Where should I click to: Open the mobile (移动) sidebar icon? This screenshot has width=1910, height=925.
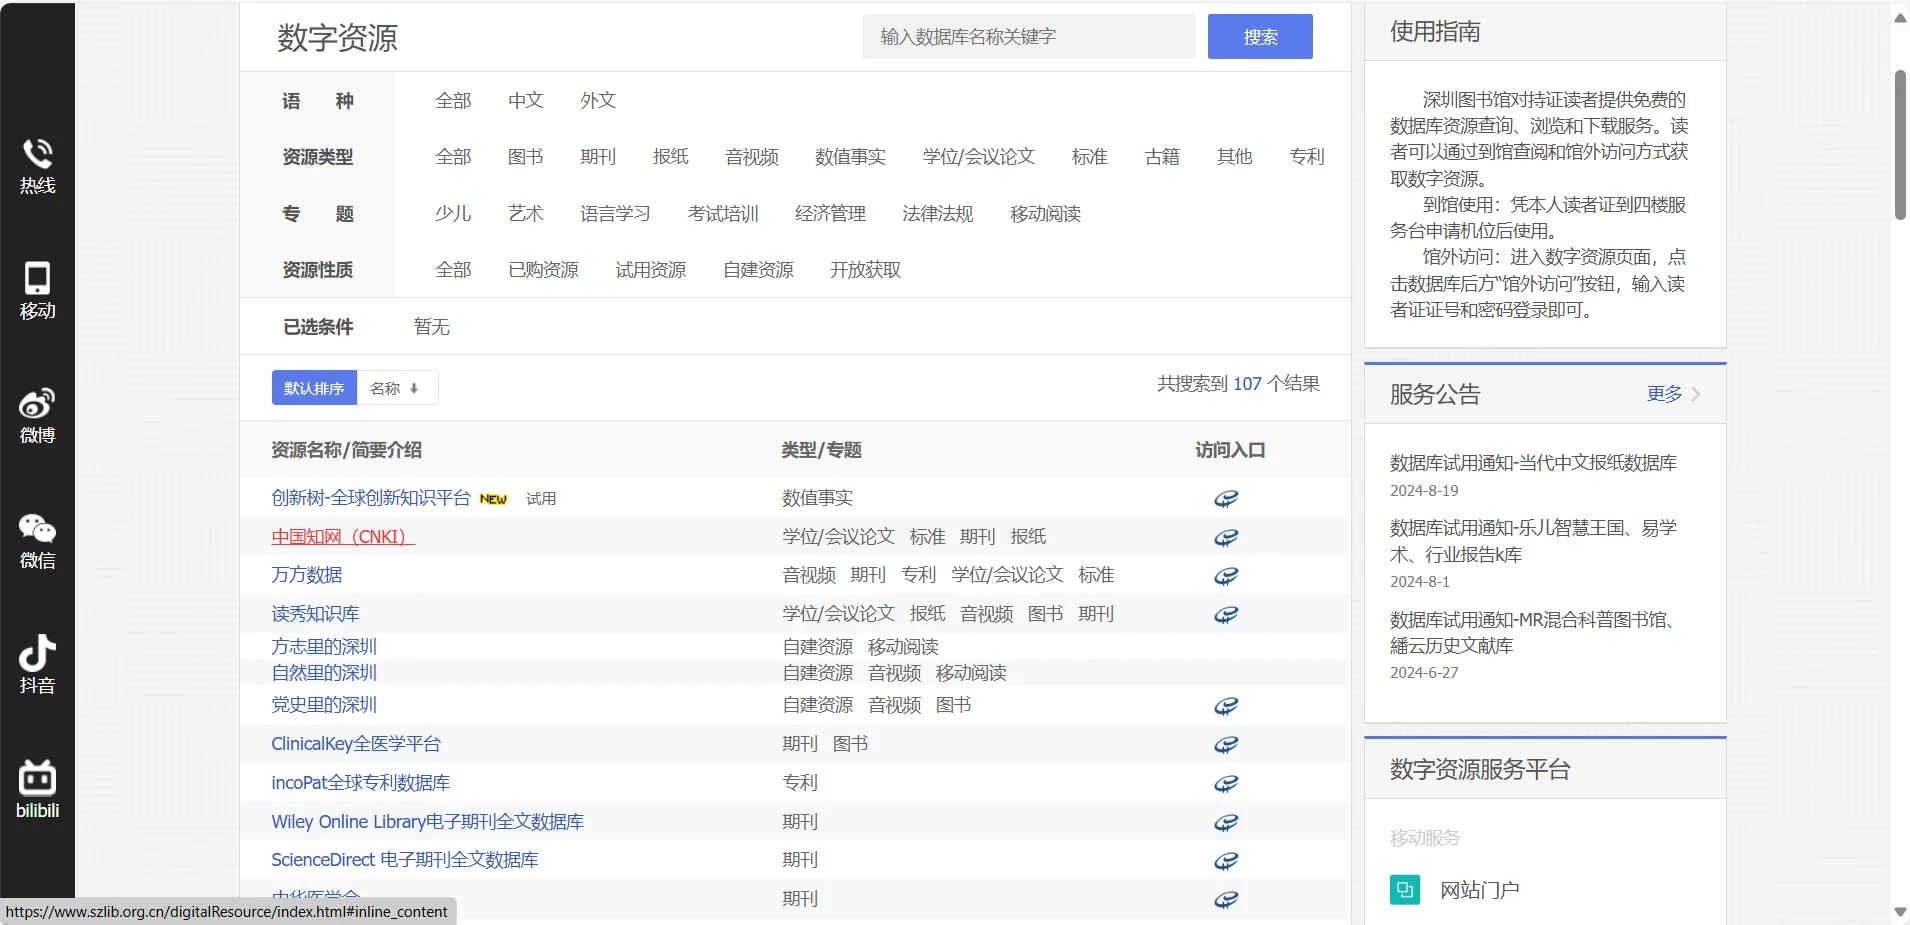click(x=37, y=278)
